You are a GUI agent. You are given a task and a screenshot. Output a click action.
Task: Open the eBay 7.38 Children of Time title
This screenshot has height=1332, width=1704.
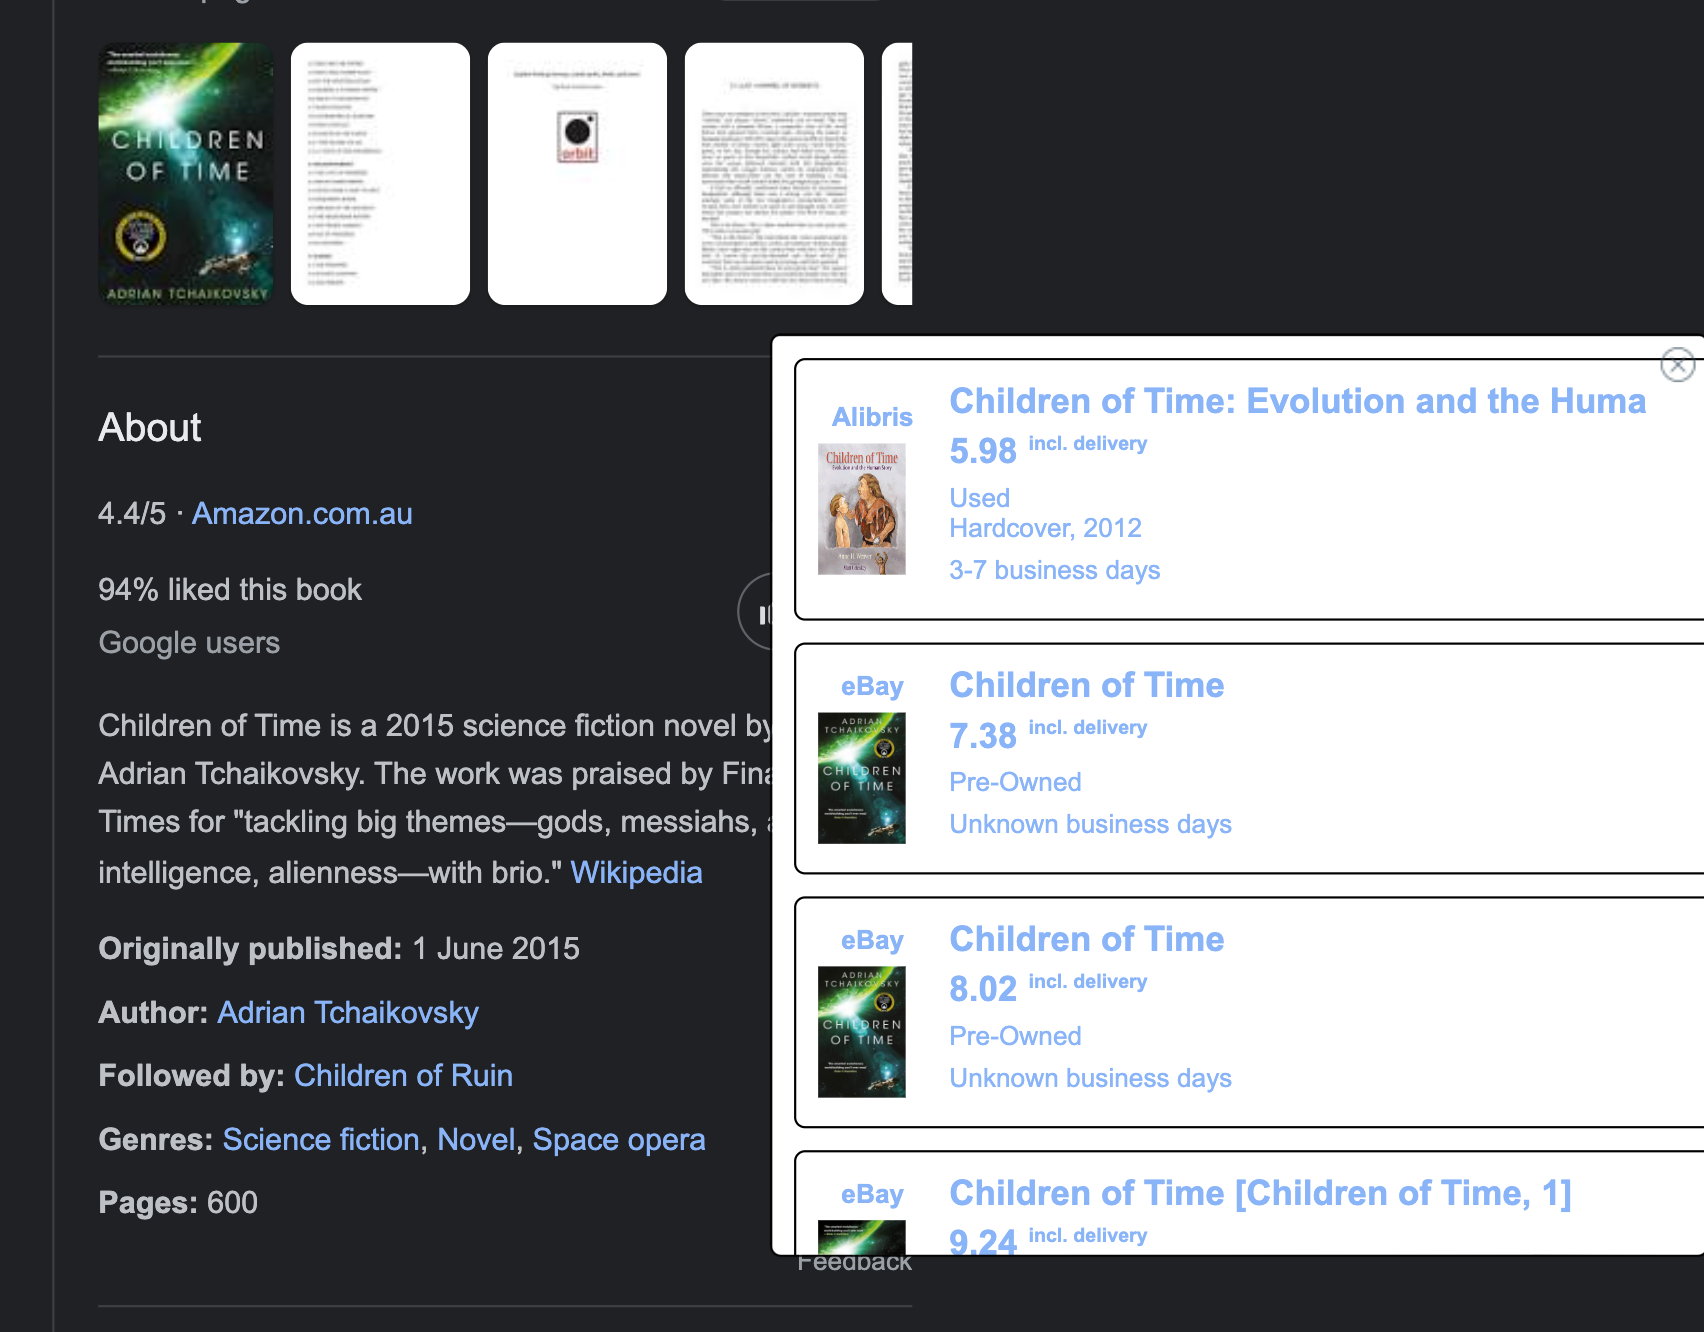pyautogui.click(x=1086, y=685)
